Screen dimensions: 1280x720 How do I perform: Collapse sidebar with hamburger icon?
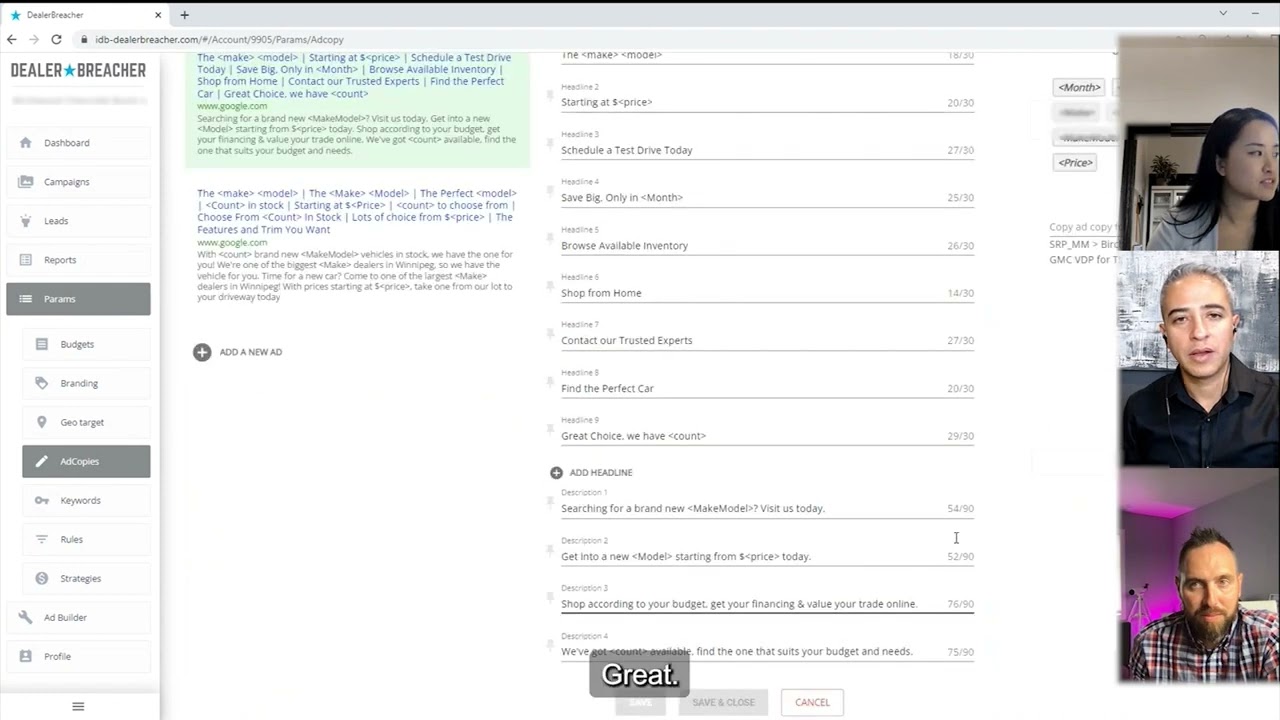(x=78, y=706)
